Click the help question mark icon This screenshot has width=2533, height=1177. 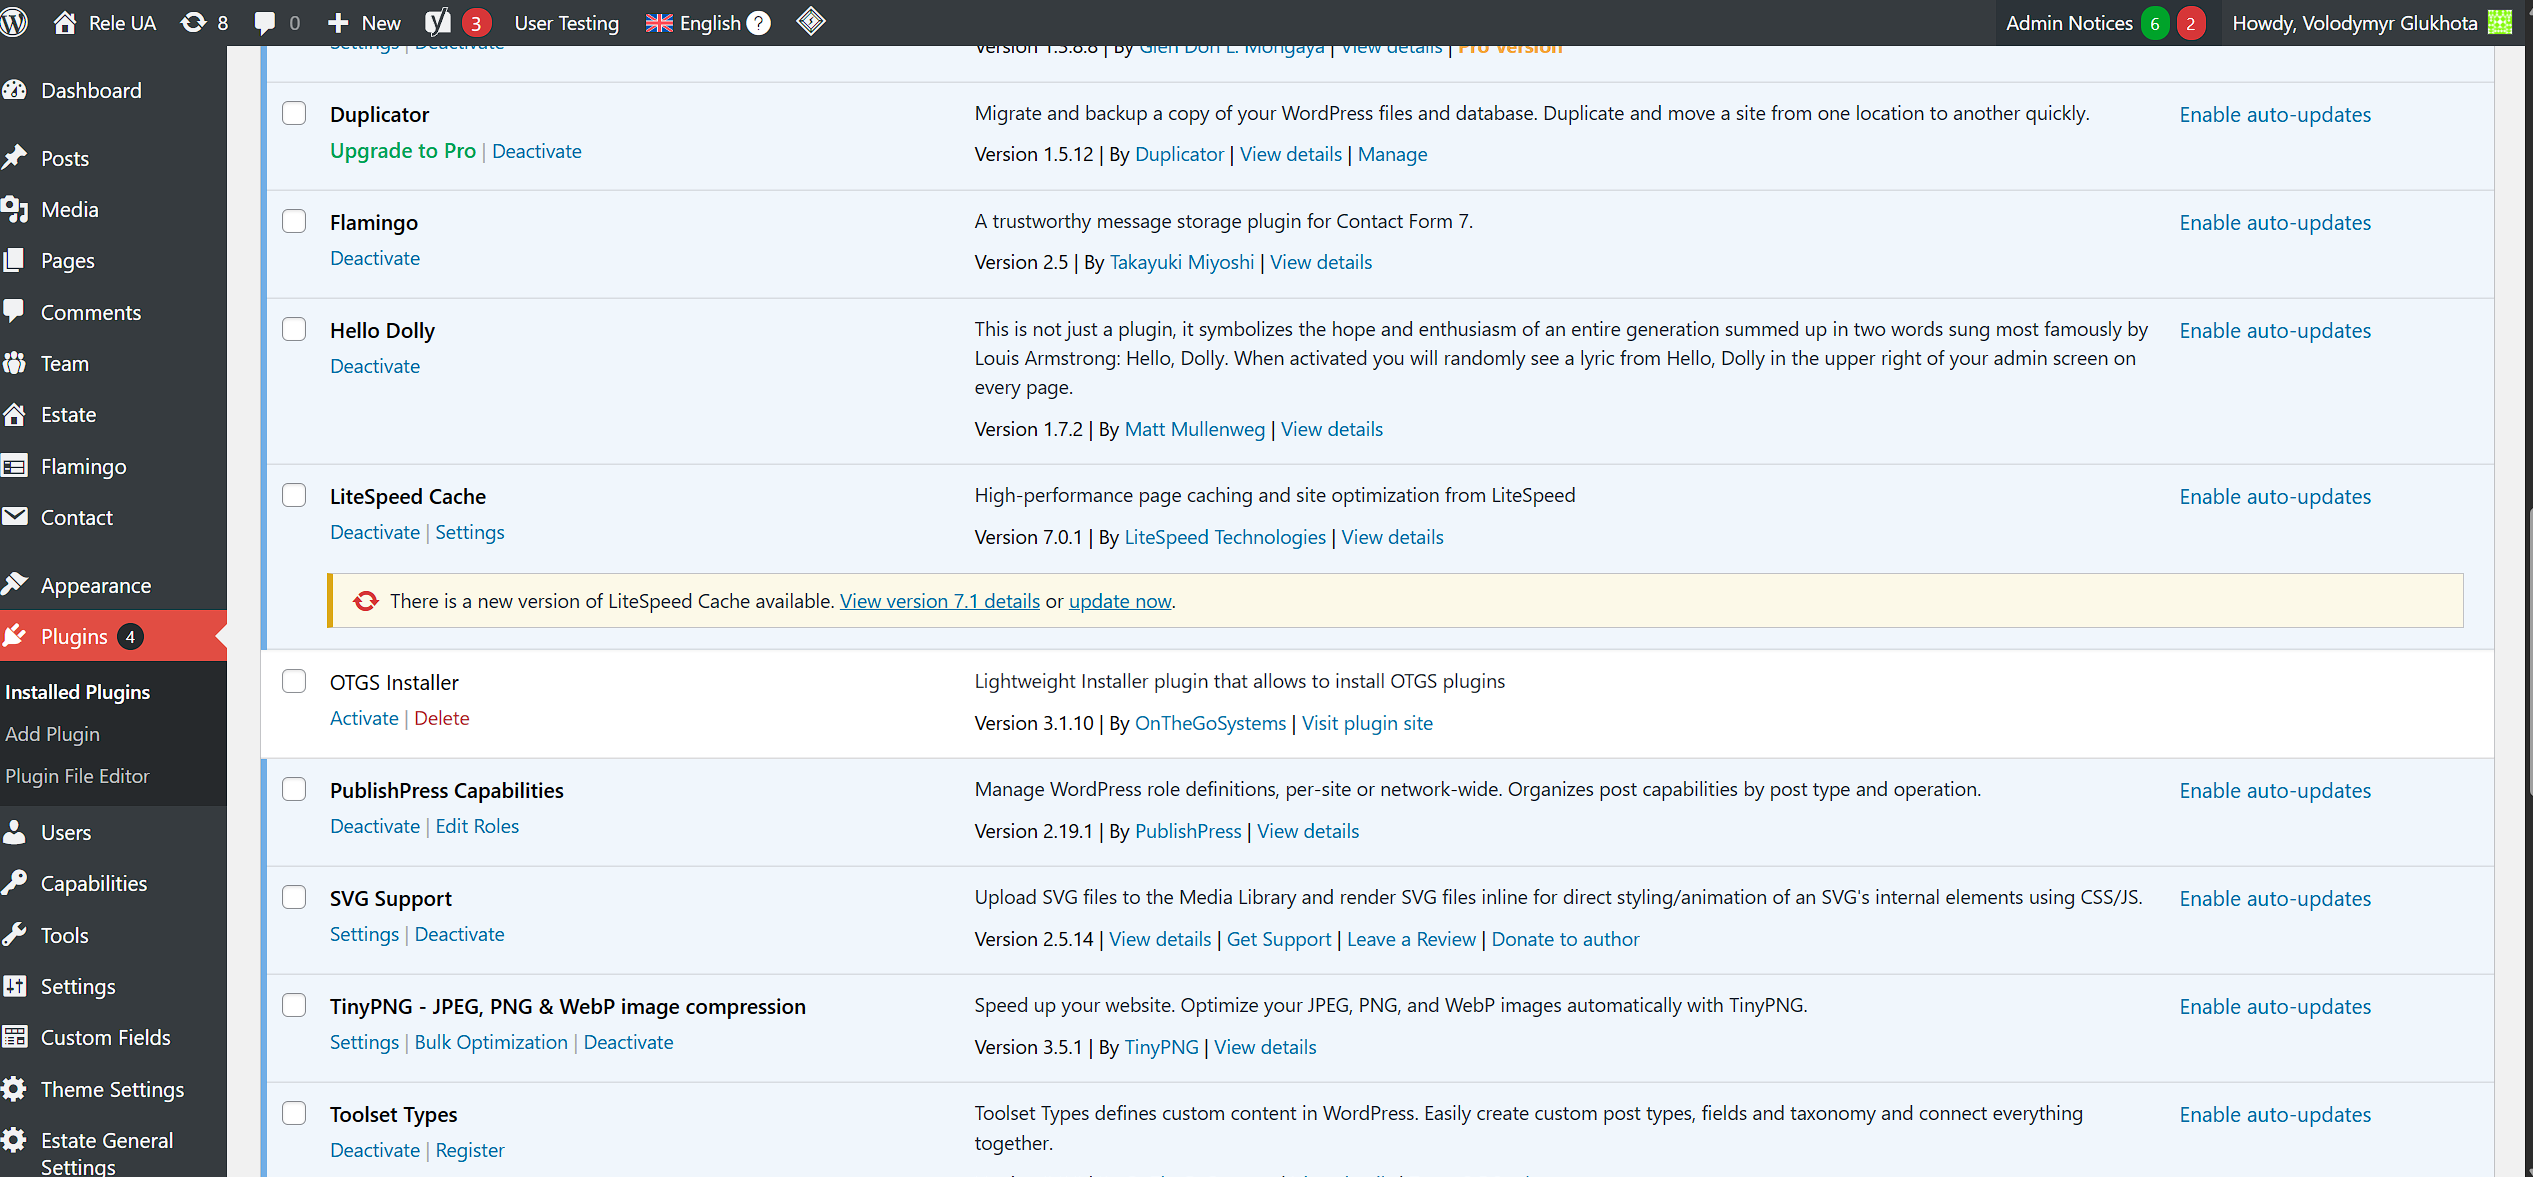(759, 22)
